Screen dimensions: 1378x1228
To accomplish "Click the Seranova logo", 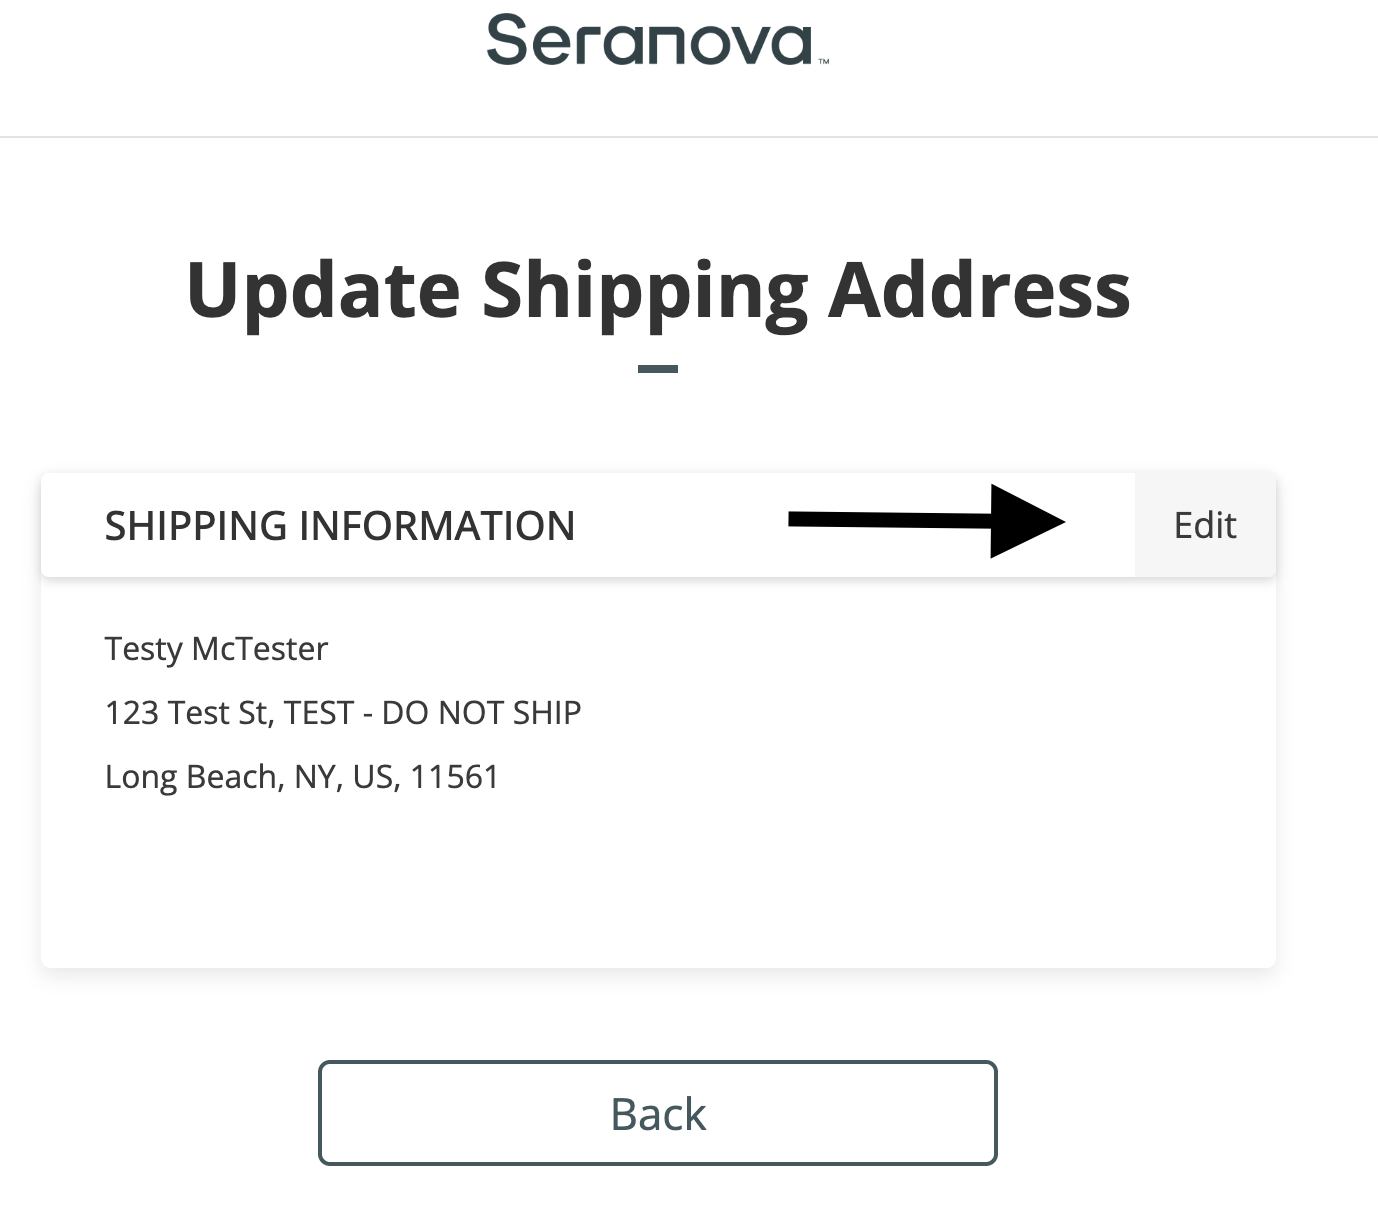I will [650, 42].
